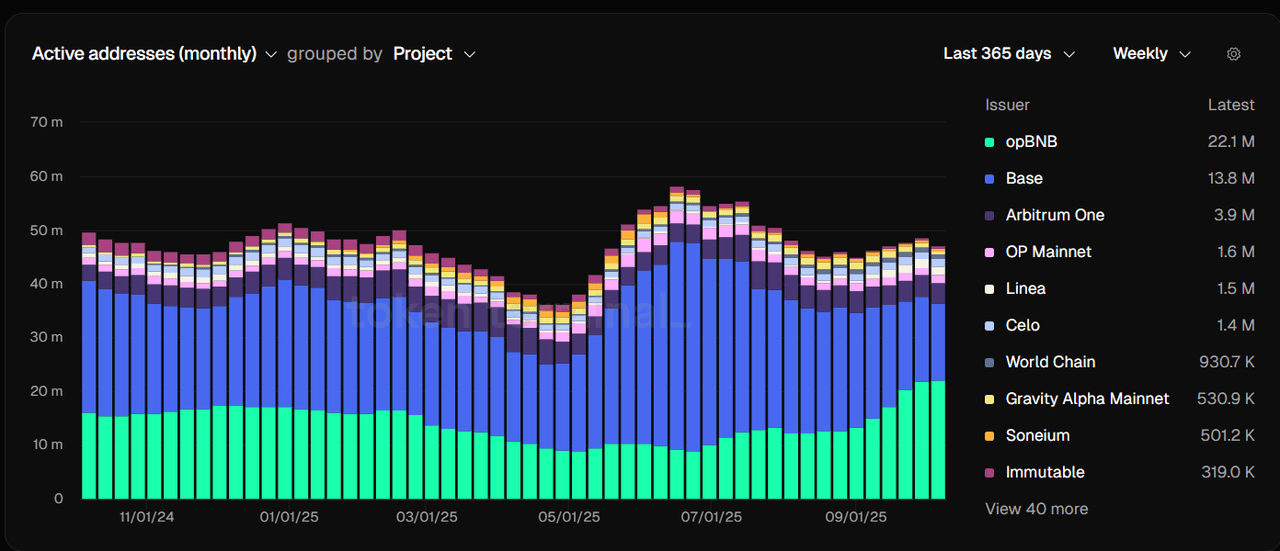Open the grouped by Project dropdown
This screenshot has width=1280, height=551.
click(x=434, y=53)
